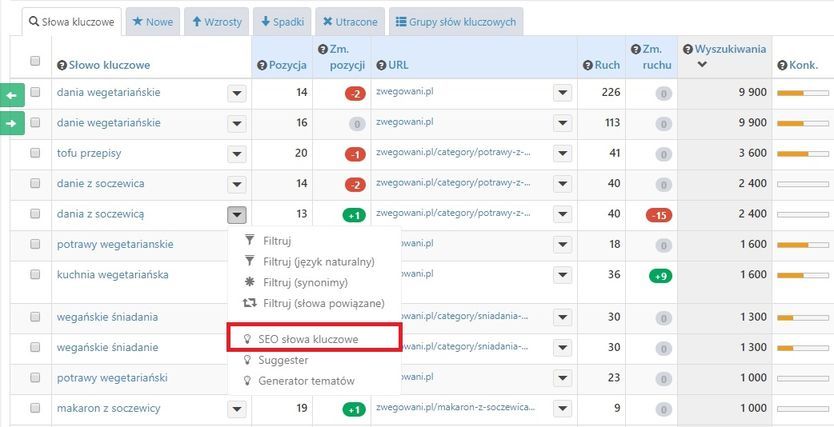Click help icon beside URL column header

(381, 65)
